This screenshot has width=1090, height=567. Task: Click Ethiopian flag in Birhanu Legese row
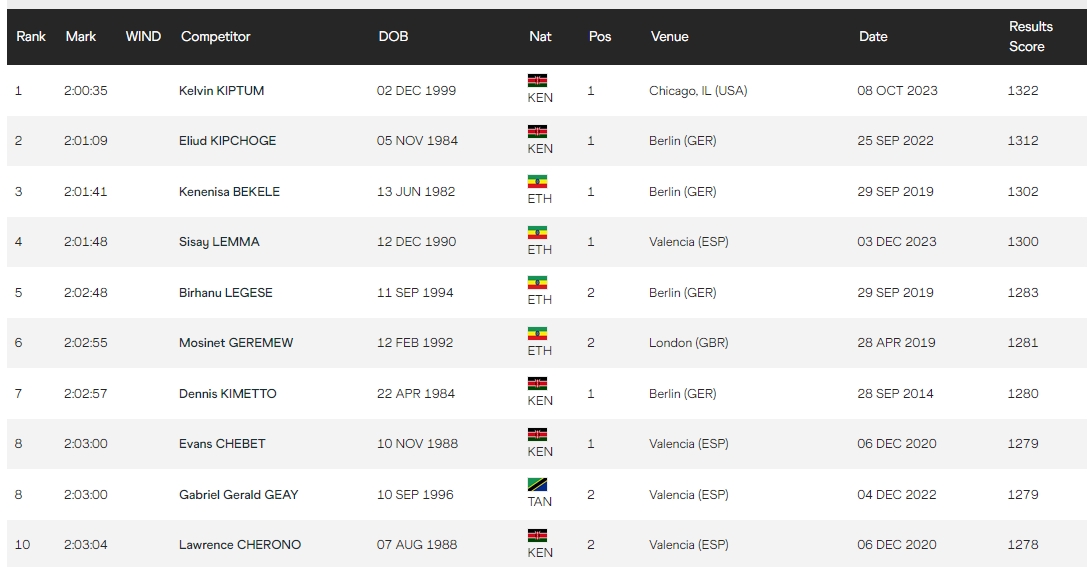click(537, 283)
